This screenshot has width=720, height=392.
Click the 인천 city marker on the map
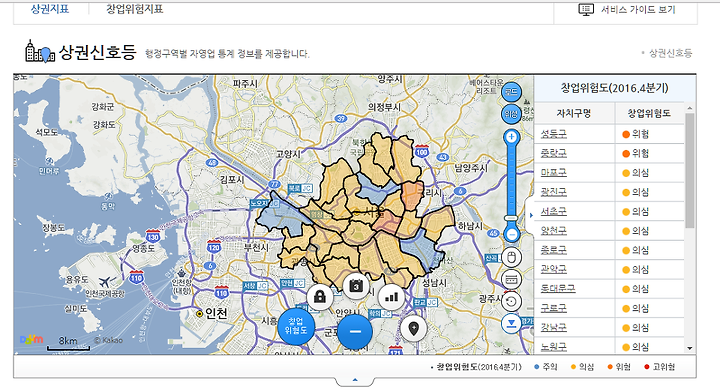click(x=199, y=314)
